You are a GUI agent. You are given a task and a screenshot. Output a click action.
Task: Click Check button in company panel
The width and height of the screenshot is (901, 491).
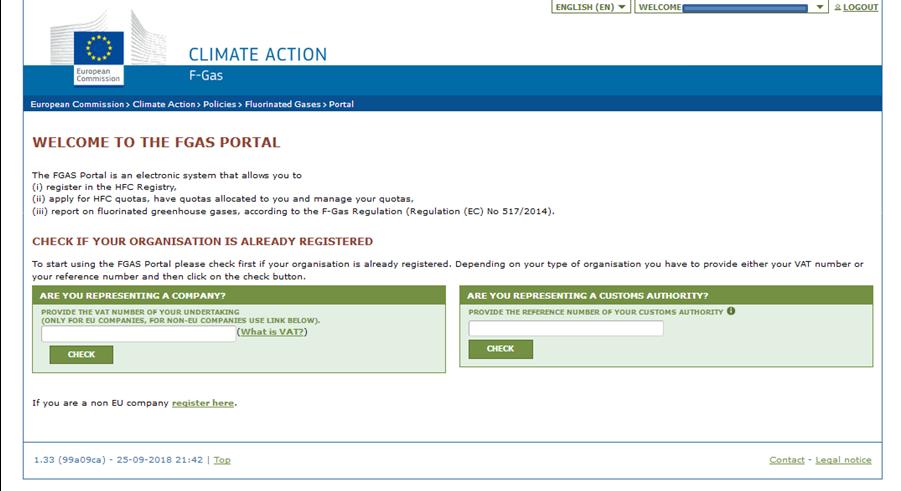point(81,355)
